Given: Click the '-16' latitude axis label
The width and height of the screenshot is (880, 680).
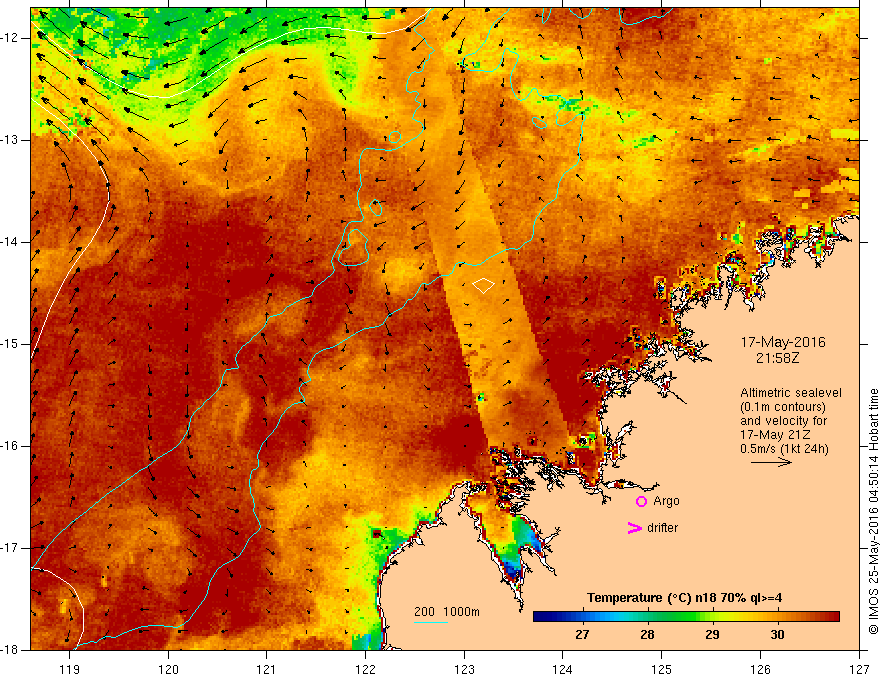Looking at the screenshot, I should click(x=11, y=446).
